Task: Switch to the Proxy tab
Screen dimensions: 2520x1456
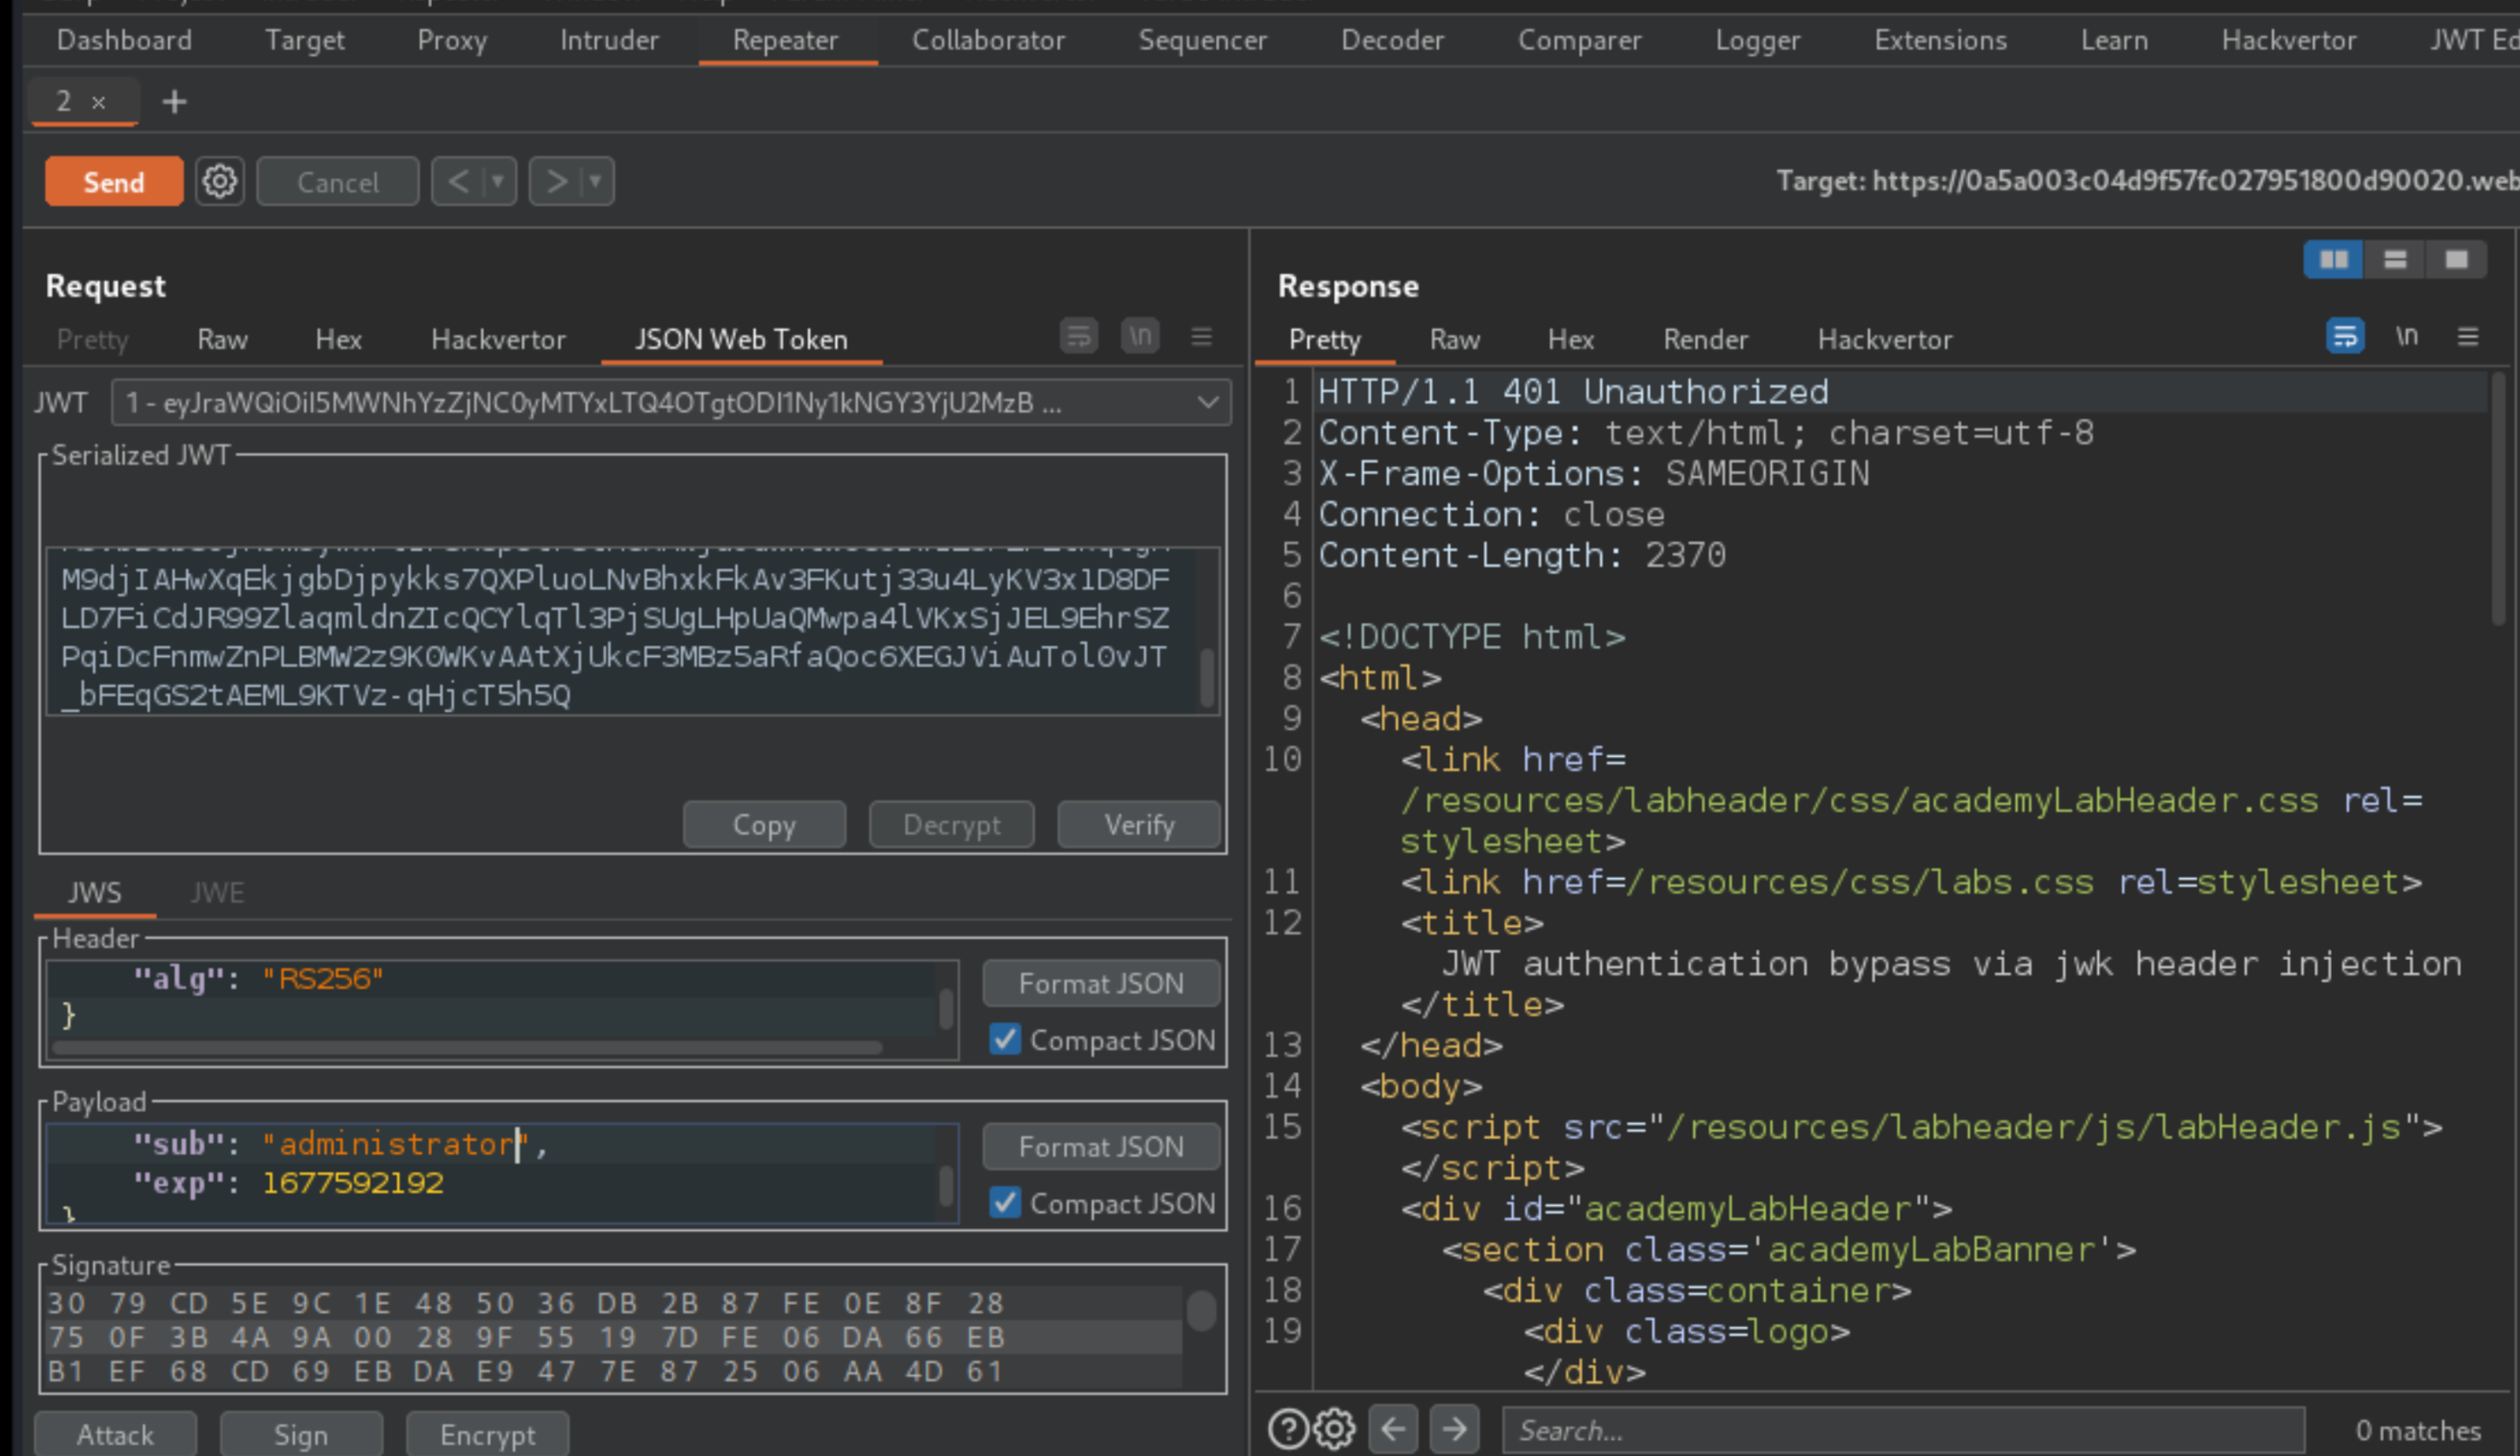Action: tap(452, 40)
